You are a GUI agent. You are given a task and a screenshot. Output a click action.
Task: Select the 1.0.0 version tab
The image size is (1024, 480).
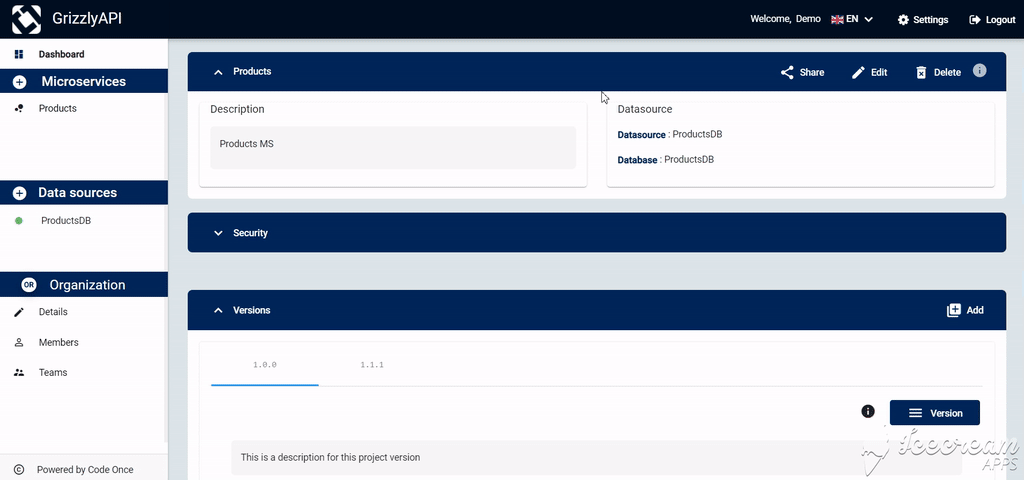tap(264, 365)
